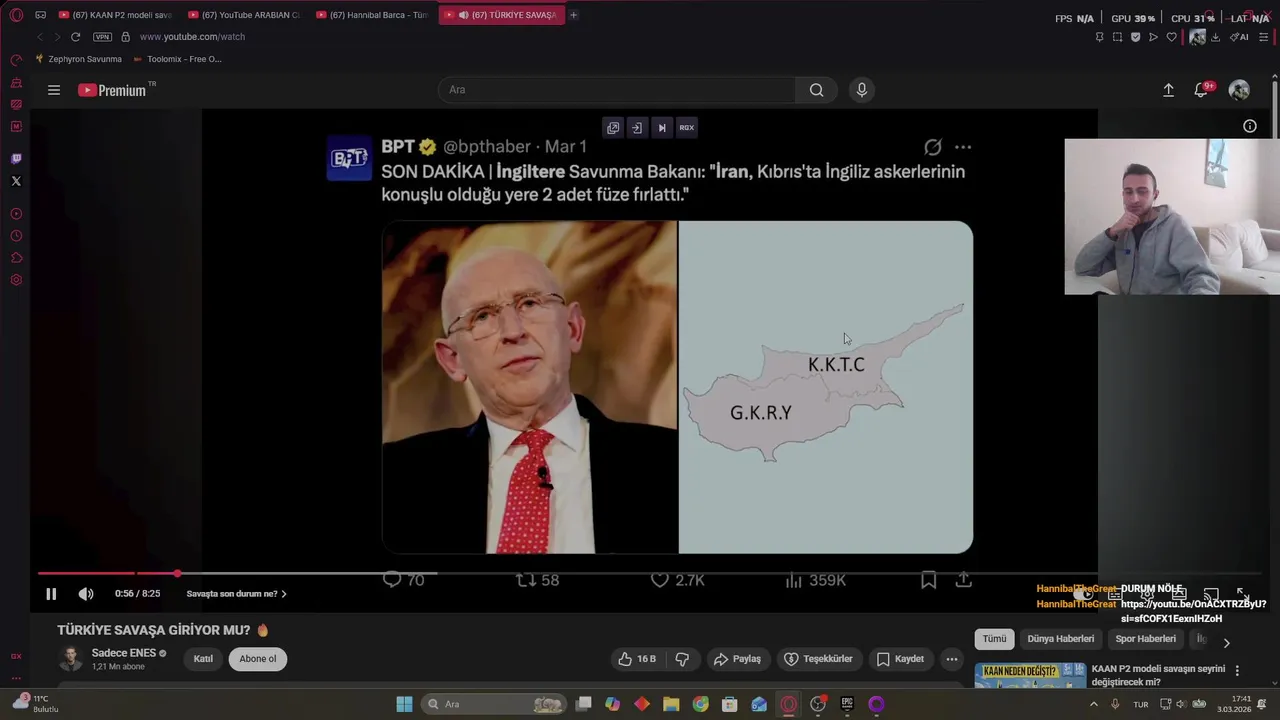
Task: Click the video pop-out icon above the player
Action: tap(613, 128)
